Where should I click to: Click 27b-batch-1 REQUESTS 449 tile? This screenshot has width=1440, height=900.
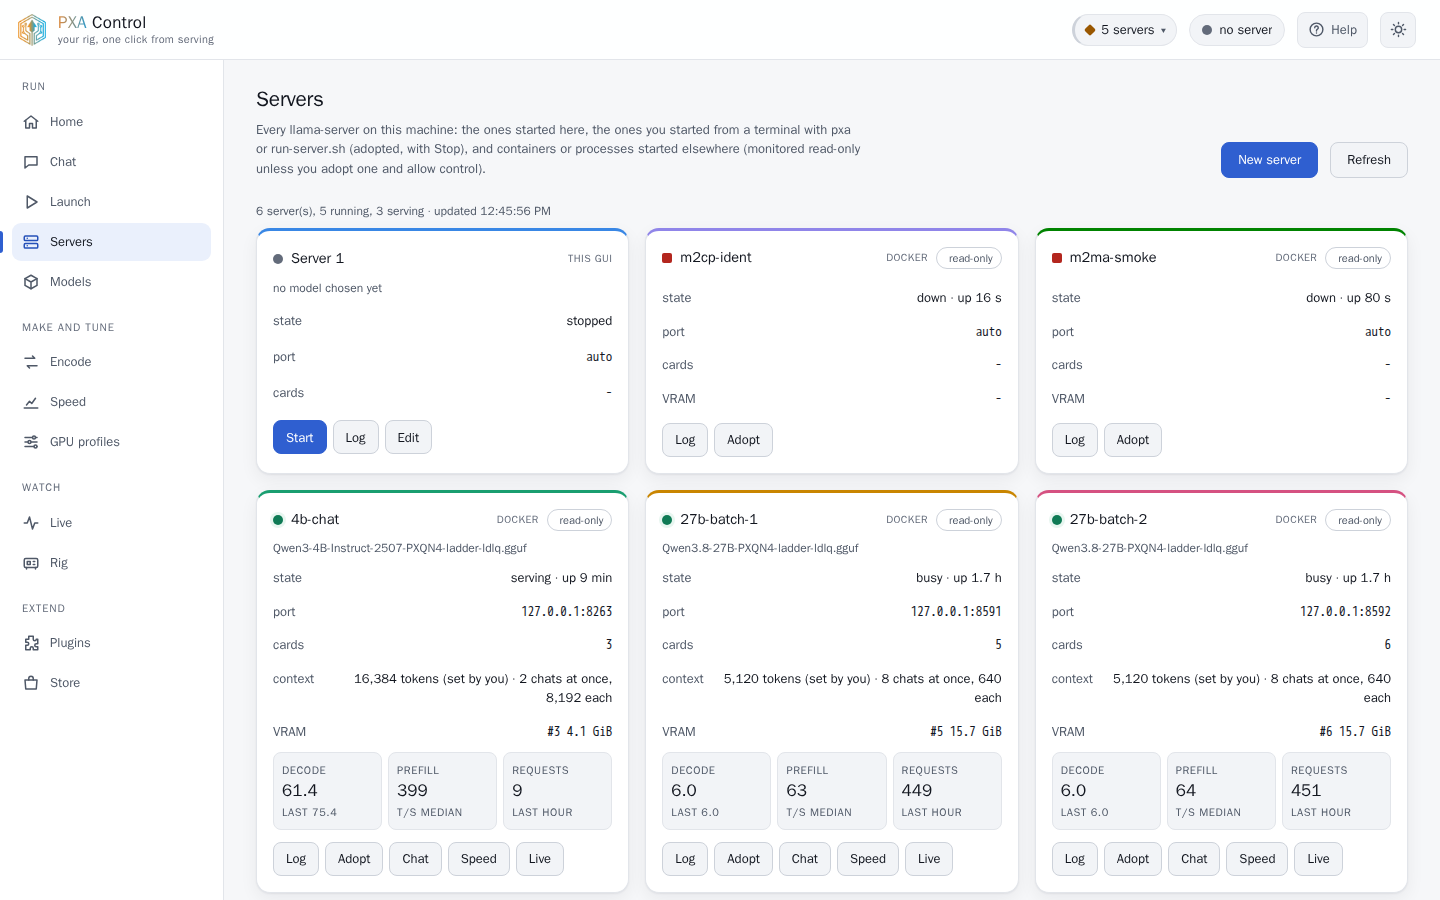coord(947,791)
